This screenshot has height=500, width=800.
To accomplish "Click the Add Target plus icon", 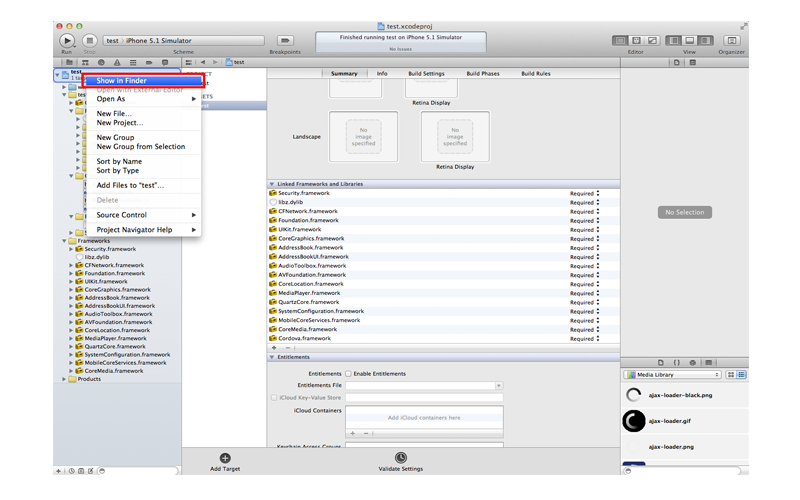I will point(225,458).
